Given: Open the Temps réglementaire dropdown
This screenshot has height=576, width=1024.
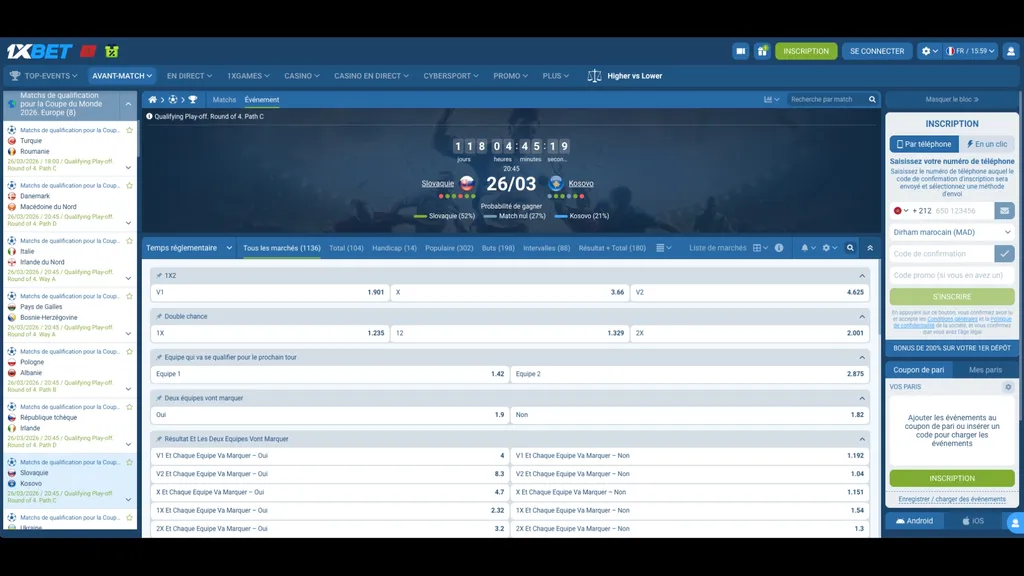Looking at the screenshot, I should coord(189,248).
